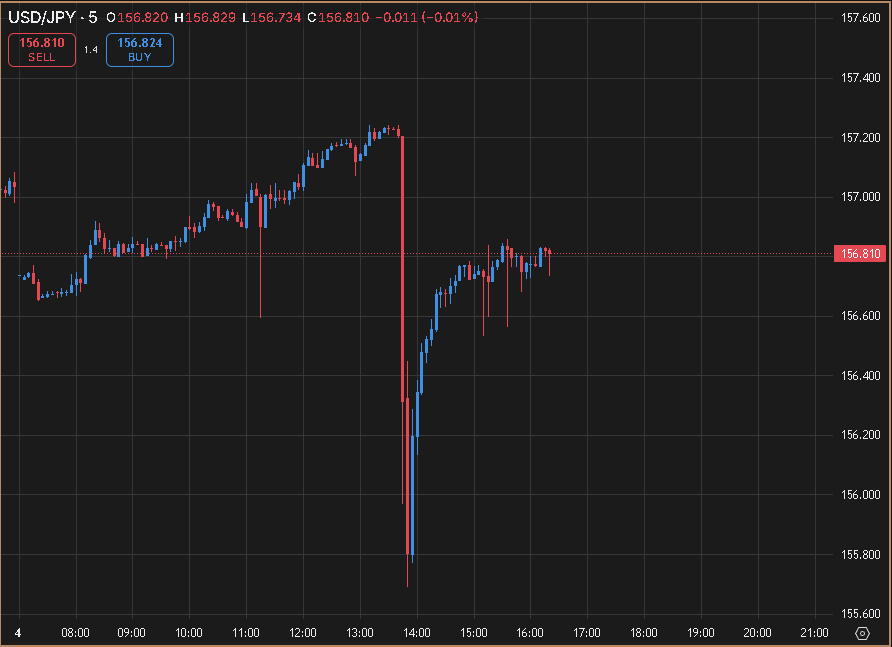Select the current price label 156.810 on the axis

point(860,254)
